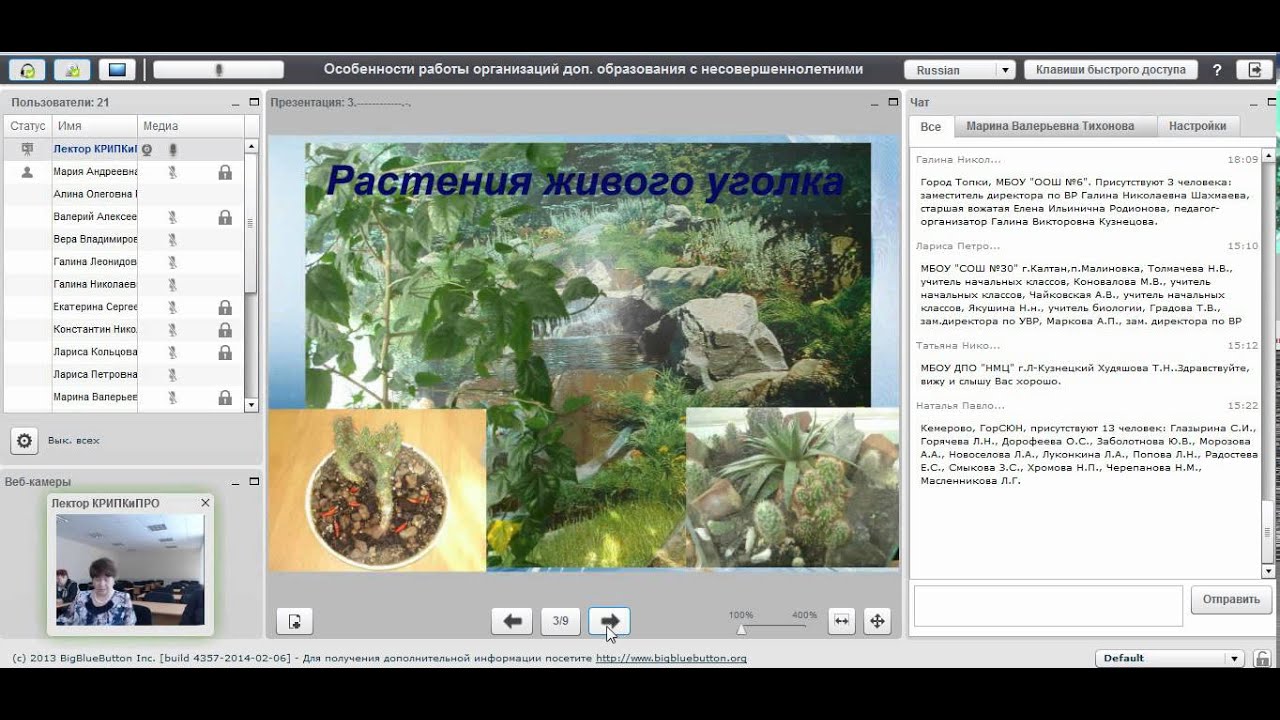1280x720 pixels.
Task: Click the presentation zoom slider
Action: (x=773, y=628)
